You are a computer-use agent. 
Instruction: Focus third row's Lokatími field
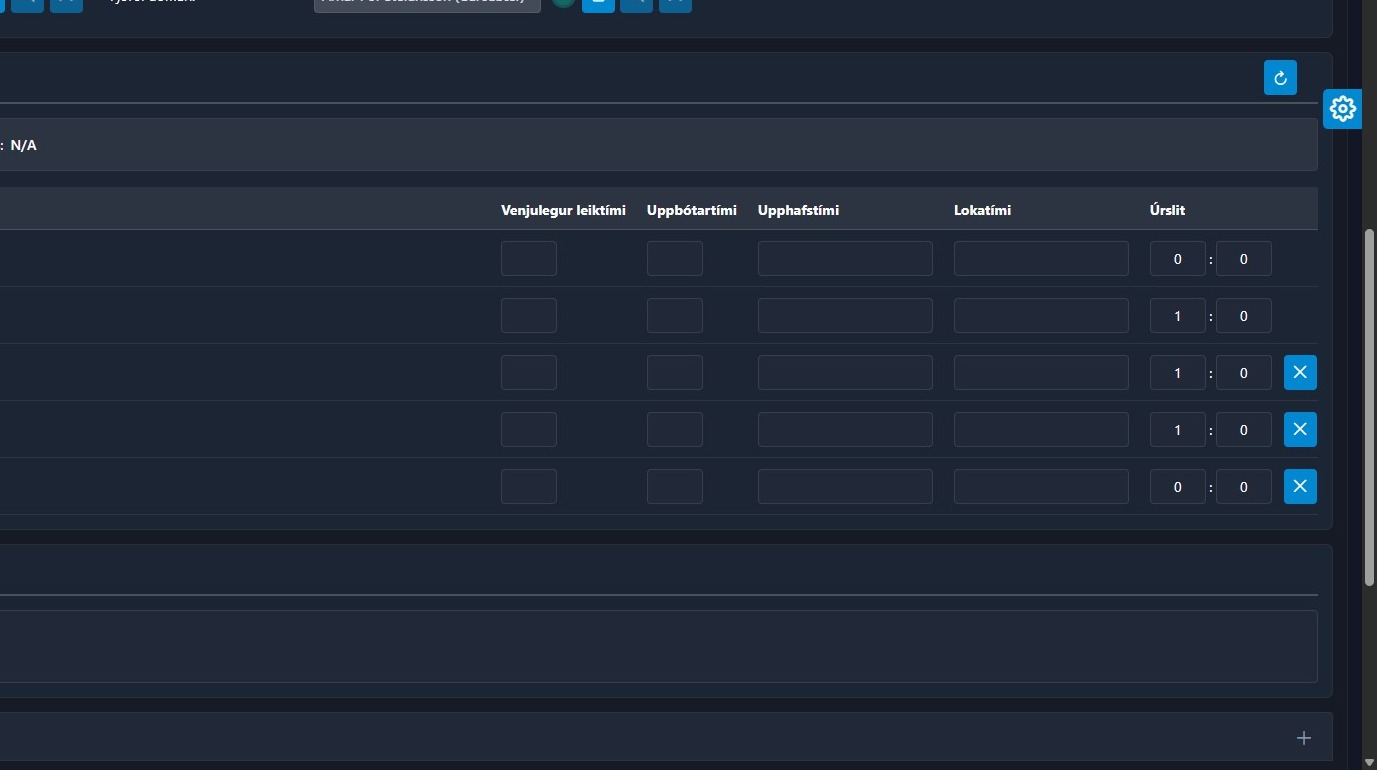1041,372
